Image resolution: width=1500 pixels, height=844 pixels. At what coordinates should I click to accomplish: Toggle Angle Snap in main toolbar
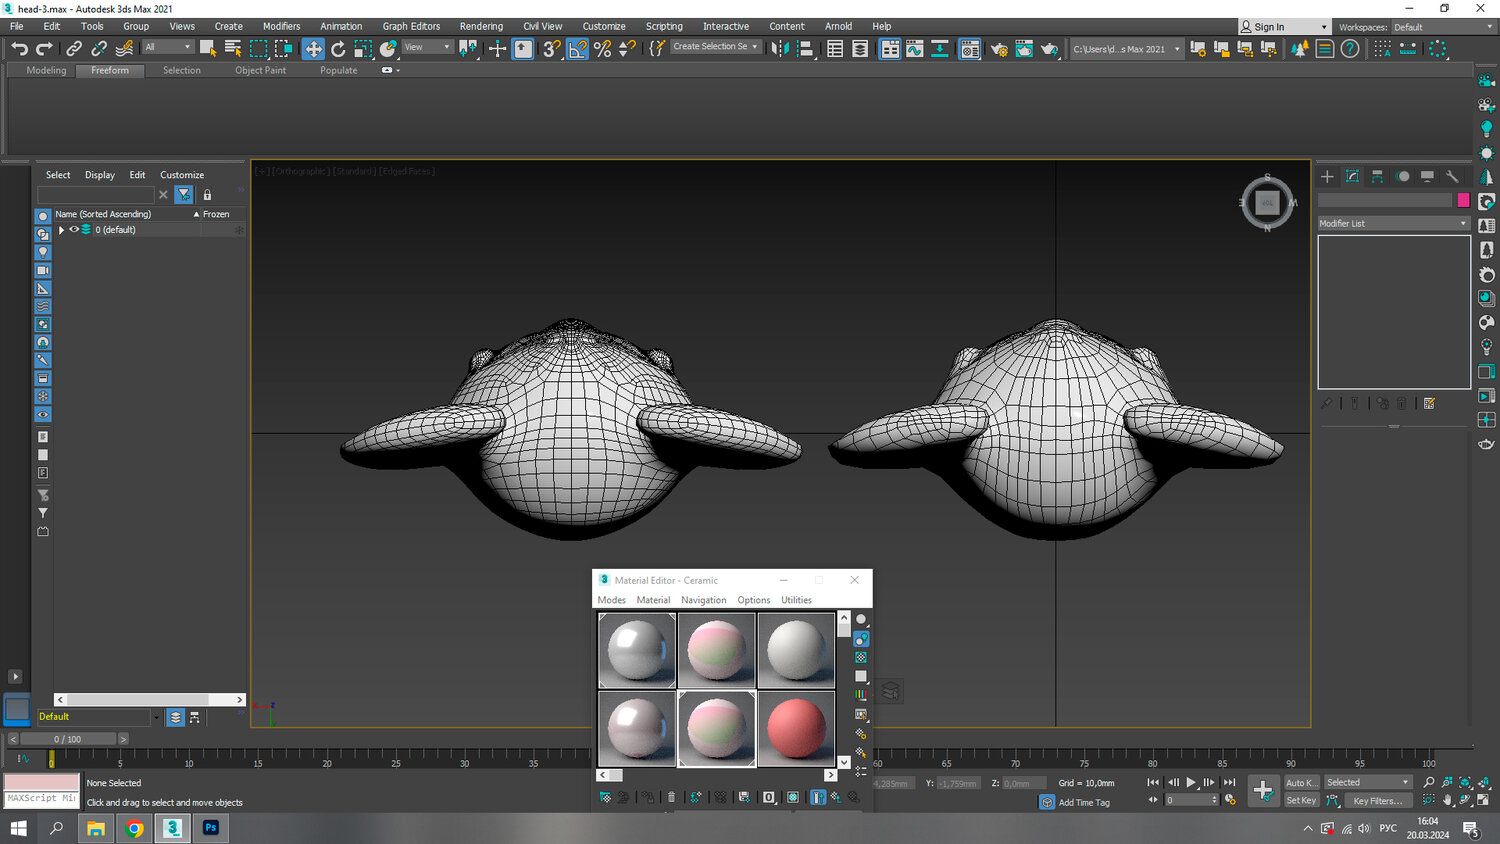point(578,48)
